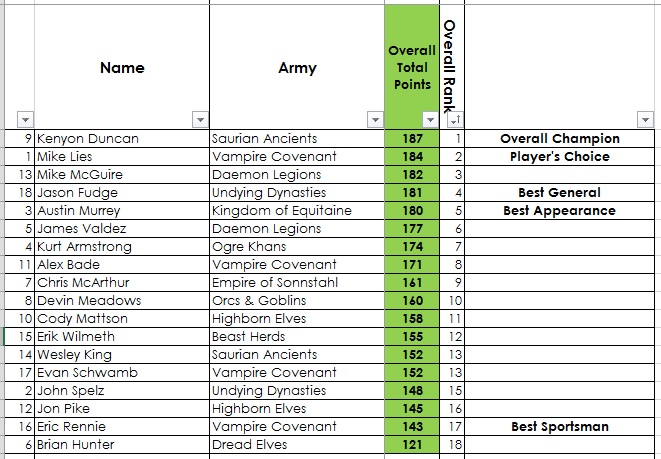The image size is (661, 459).
Task: Click the Best General award cell
Action: coord(560,193)
